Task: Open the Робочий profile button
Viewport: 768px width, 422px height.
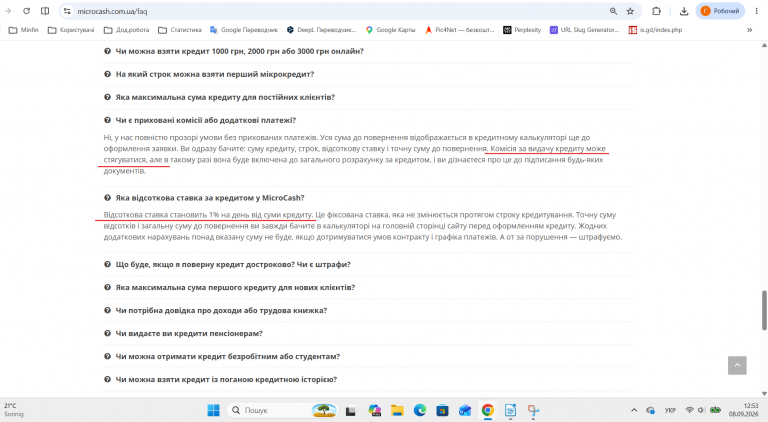Action: coord(720,11)
